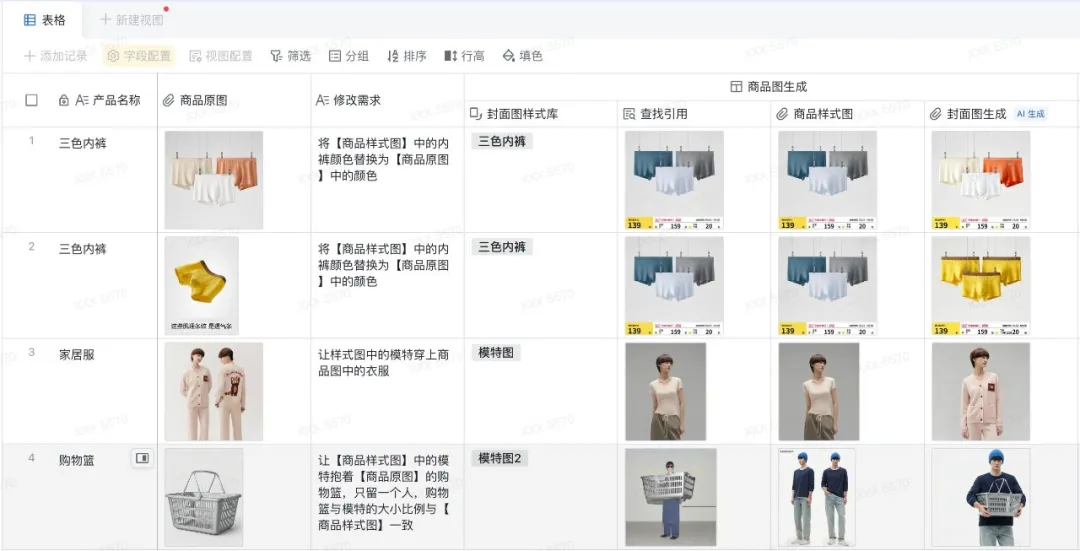Click 添加记录 to add a record

pyautogui.click(x=56, y=56)
